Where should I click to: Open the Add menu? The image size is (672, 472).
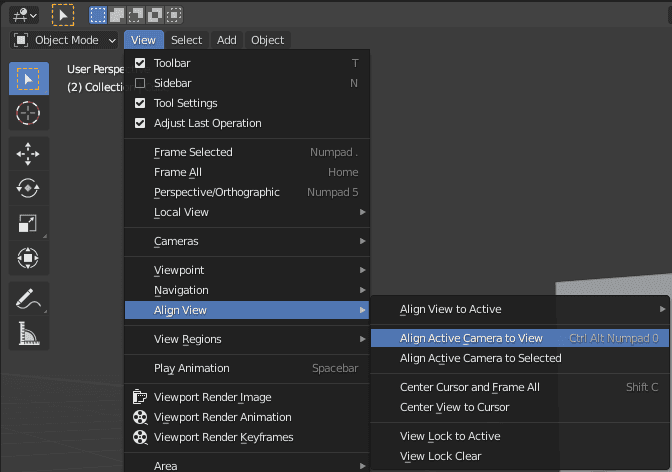pyautogui.click(x=227, y=40)
